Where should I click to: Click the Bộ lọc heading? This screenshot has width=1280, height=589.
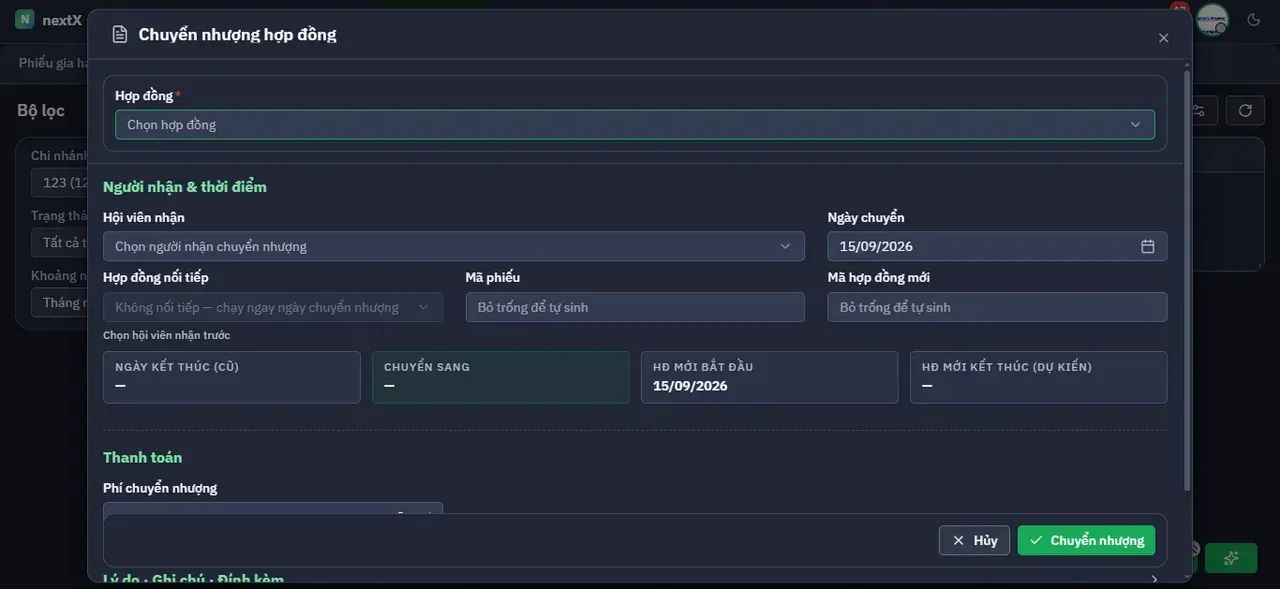click(41, 110)
